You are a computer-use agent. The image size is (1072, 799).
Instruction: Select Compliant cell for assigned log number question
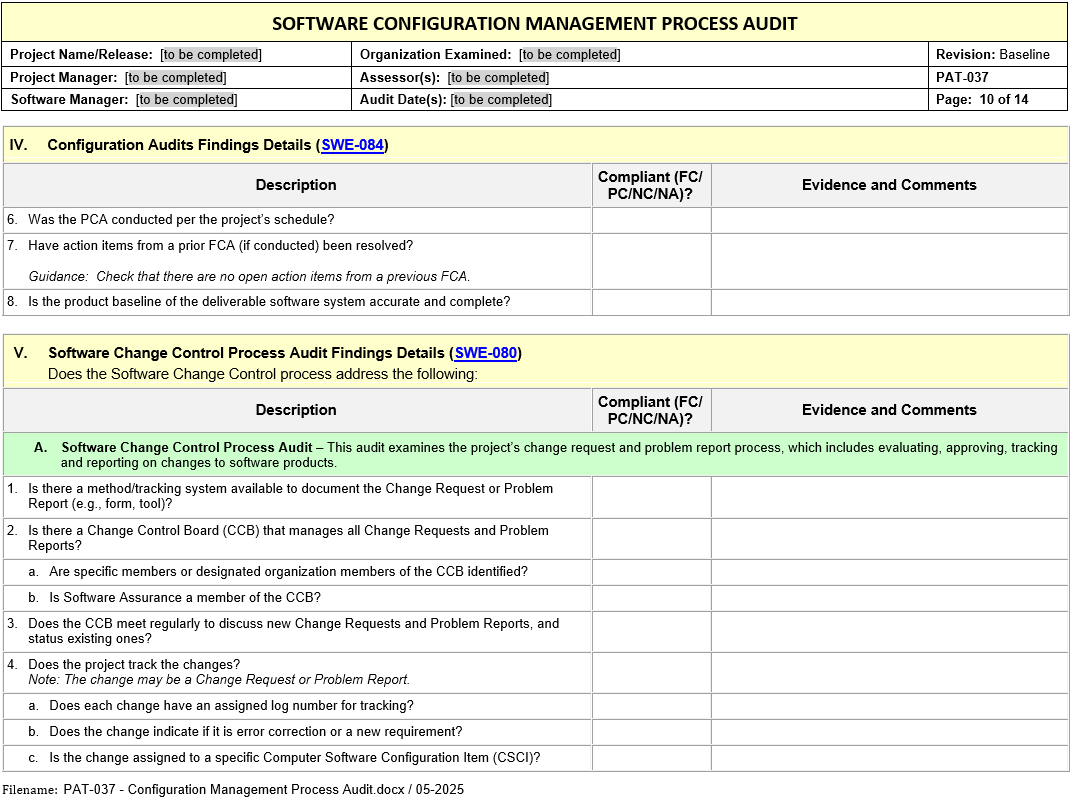651,706
